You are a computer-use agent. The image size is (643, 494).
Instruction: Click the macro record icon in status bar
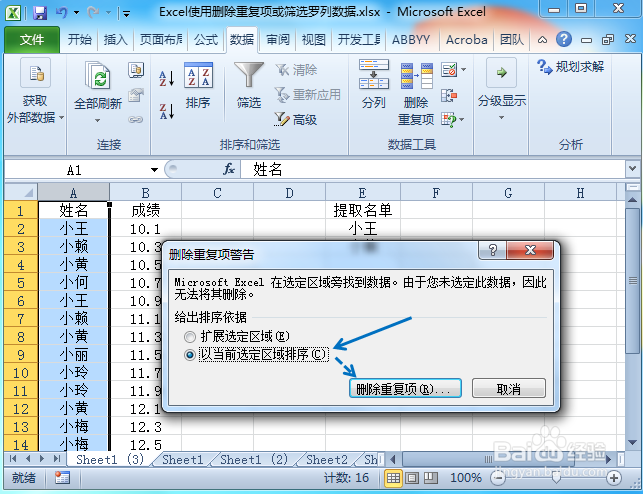62,478
